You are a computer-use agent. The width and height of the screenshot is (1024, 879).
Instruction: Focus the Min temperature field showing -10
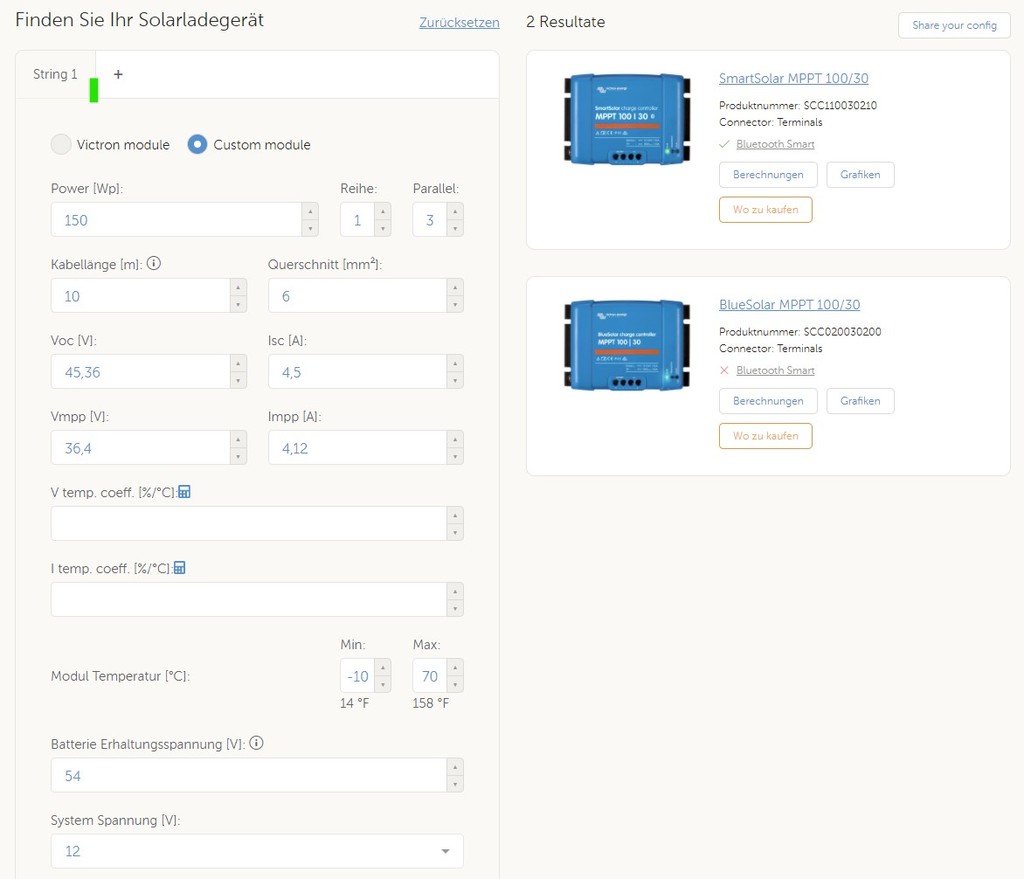tap(357, 676)
